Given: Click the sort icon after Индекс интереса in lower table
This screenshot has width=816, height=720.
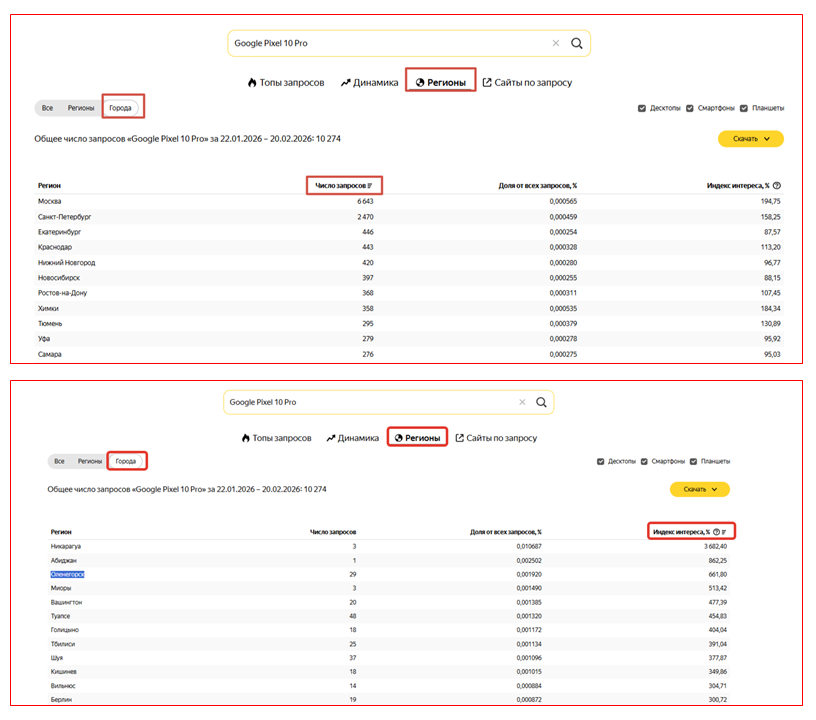Looking at the screenshot, I should click(725, 532).
